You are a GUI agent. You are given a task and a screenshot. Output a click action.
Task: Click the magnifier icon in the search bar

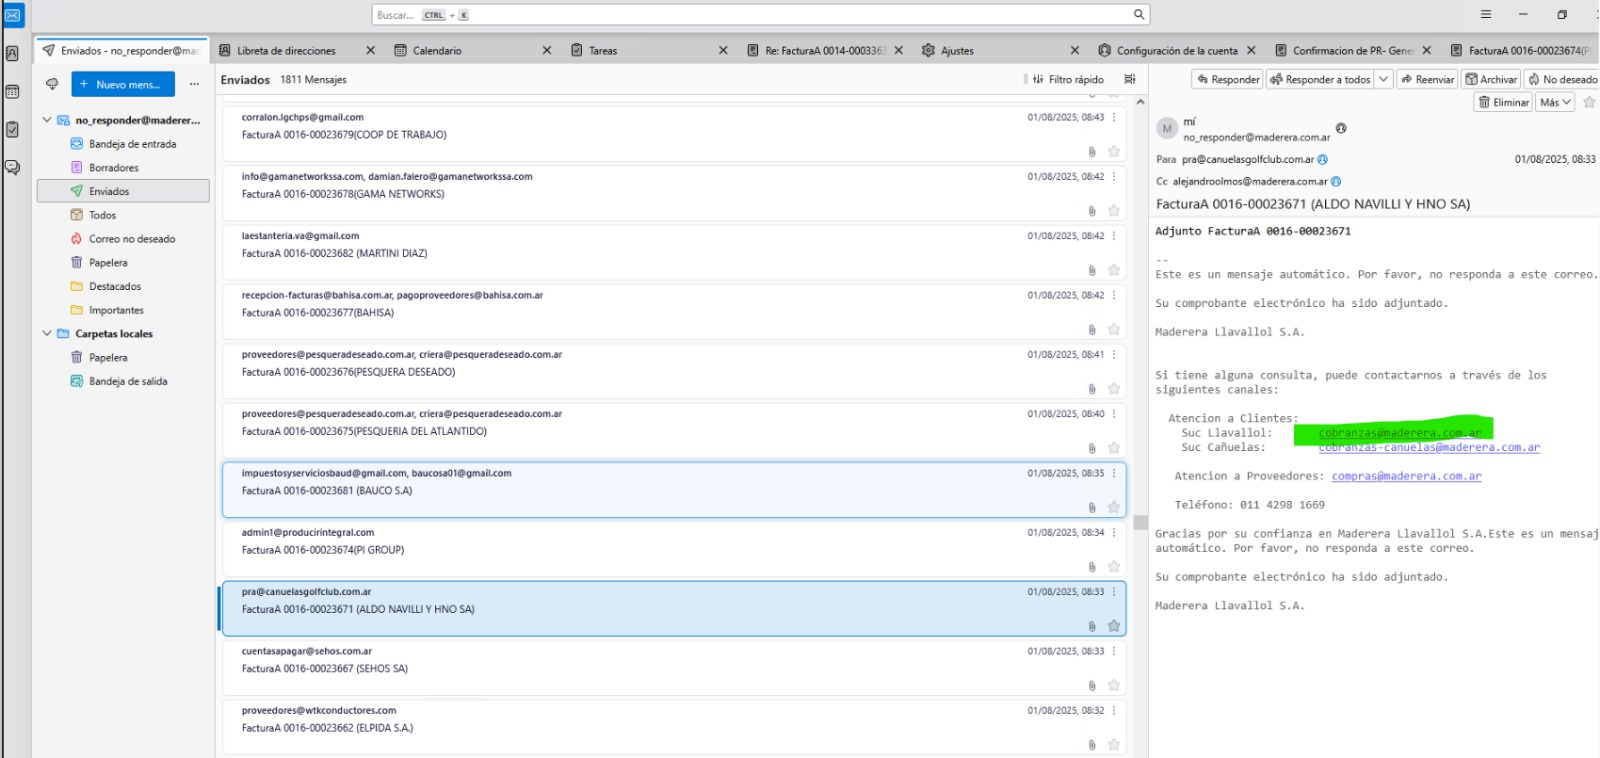coord(1138,15)
